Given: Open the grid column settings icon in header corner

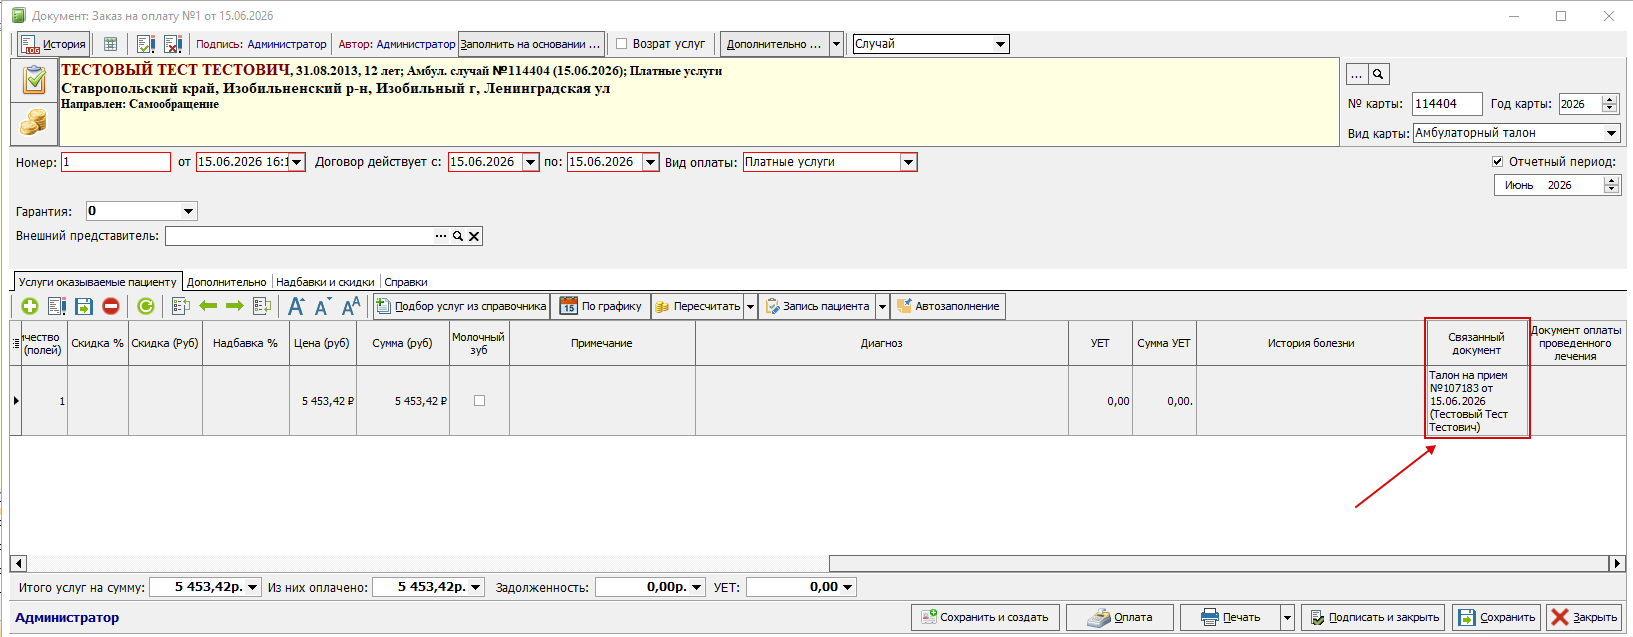Looking at the screenshot, I should (x=15, y=343).
